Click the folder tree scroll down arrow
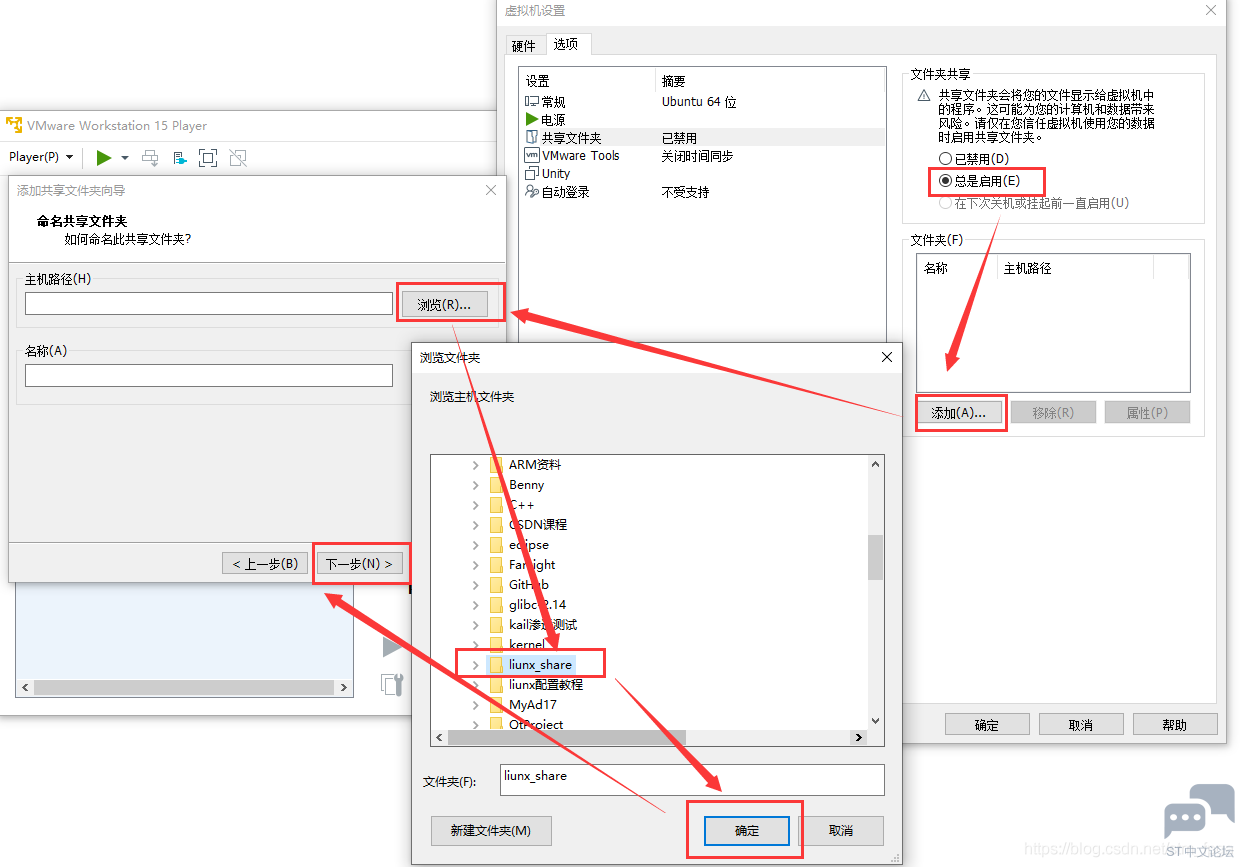The image size is (1243, 867). [x=875, y=720]
